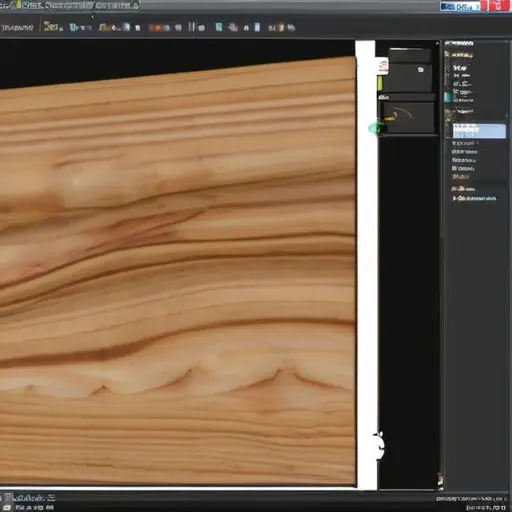
Task: Switch to the document tab at top left
Action: click(76, 5)
